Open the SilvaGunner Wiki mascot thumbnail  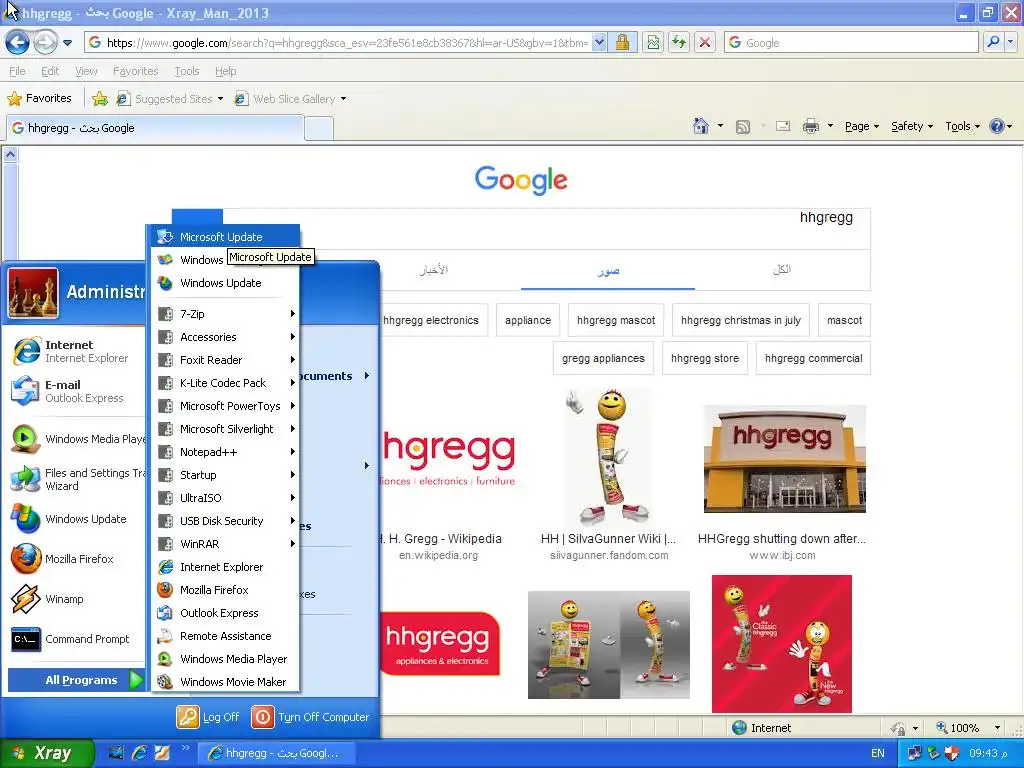[609, 458]
